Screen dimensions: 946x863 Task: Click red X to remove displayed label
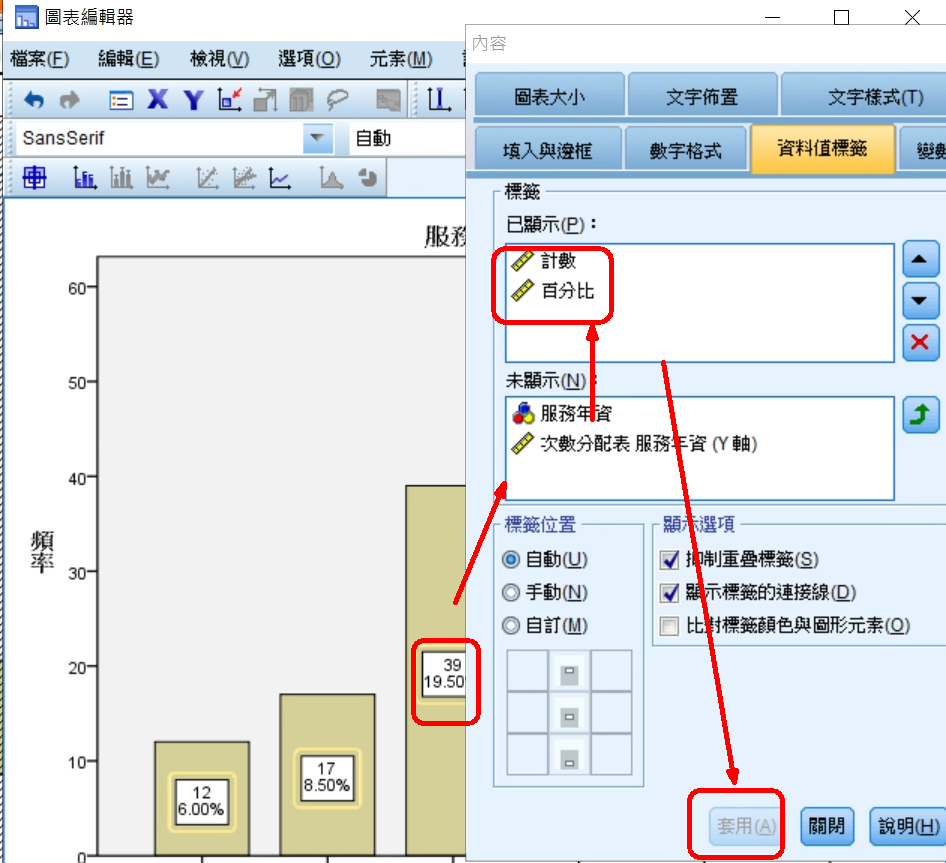pyautogui.click(x=920, y=342)
